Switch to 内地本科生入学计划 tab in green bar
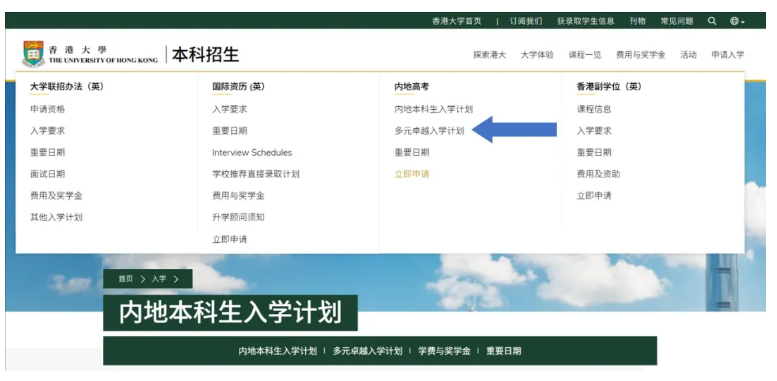 (278, 351)
